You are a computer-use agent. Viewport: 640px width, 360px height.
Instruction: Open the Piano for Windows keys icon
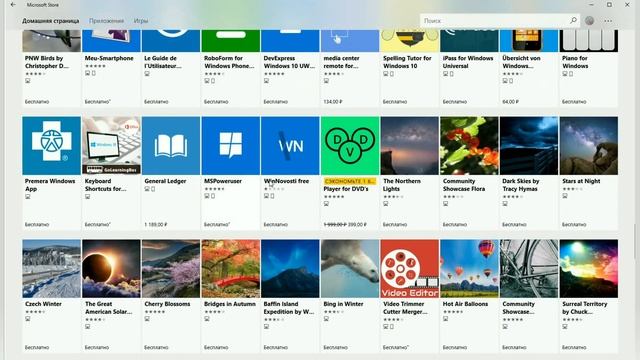point(589,40)
